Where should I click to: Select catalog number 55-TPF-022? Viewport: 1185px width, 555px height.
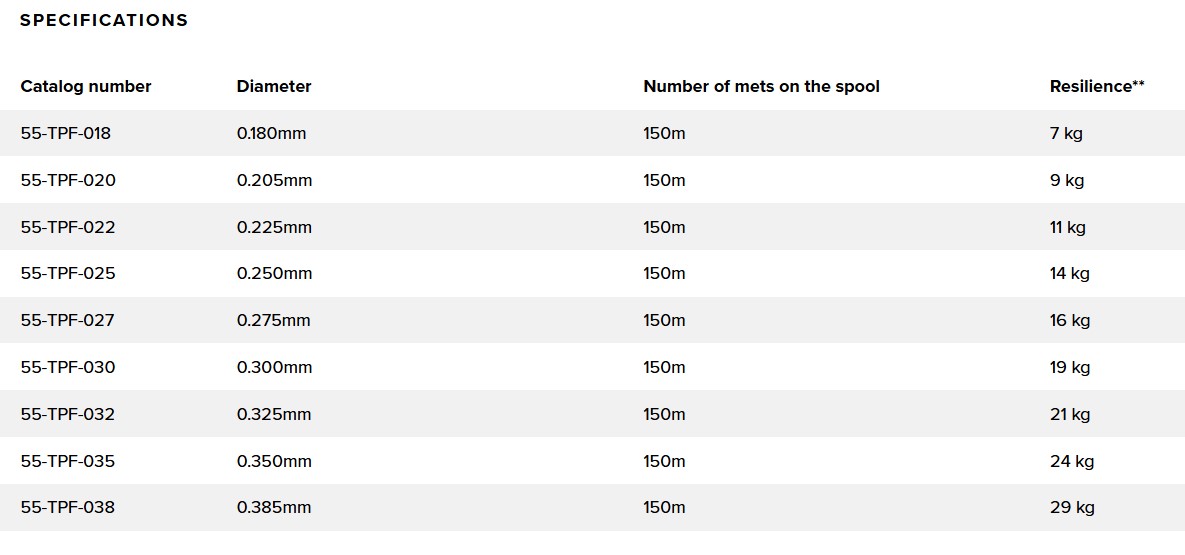tap(68, 227)
